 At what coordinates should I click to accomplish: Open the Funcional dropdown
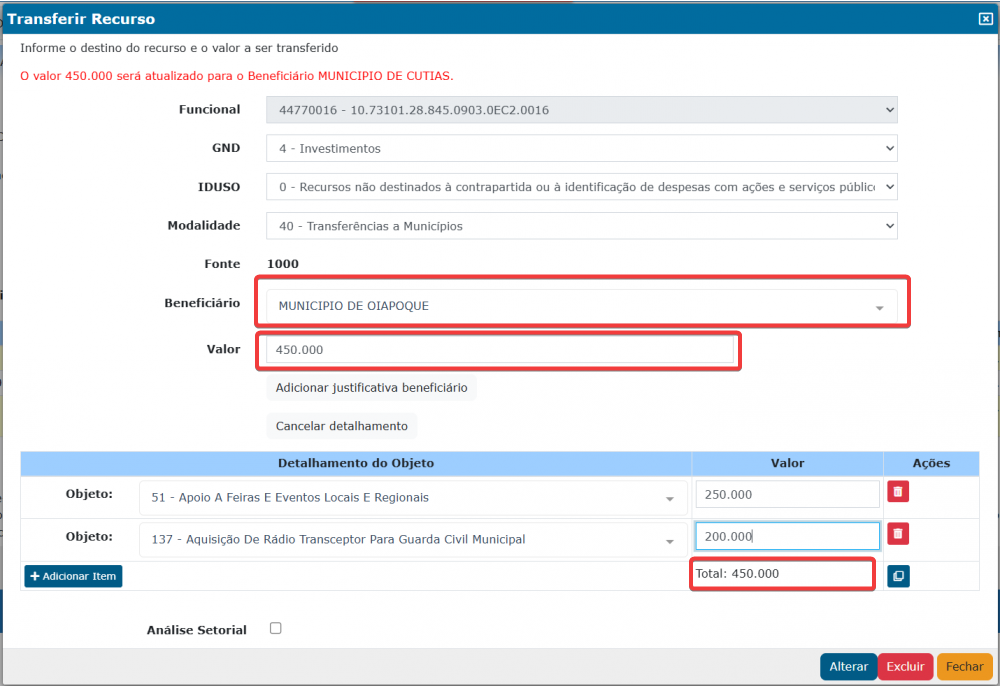581,110
